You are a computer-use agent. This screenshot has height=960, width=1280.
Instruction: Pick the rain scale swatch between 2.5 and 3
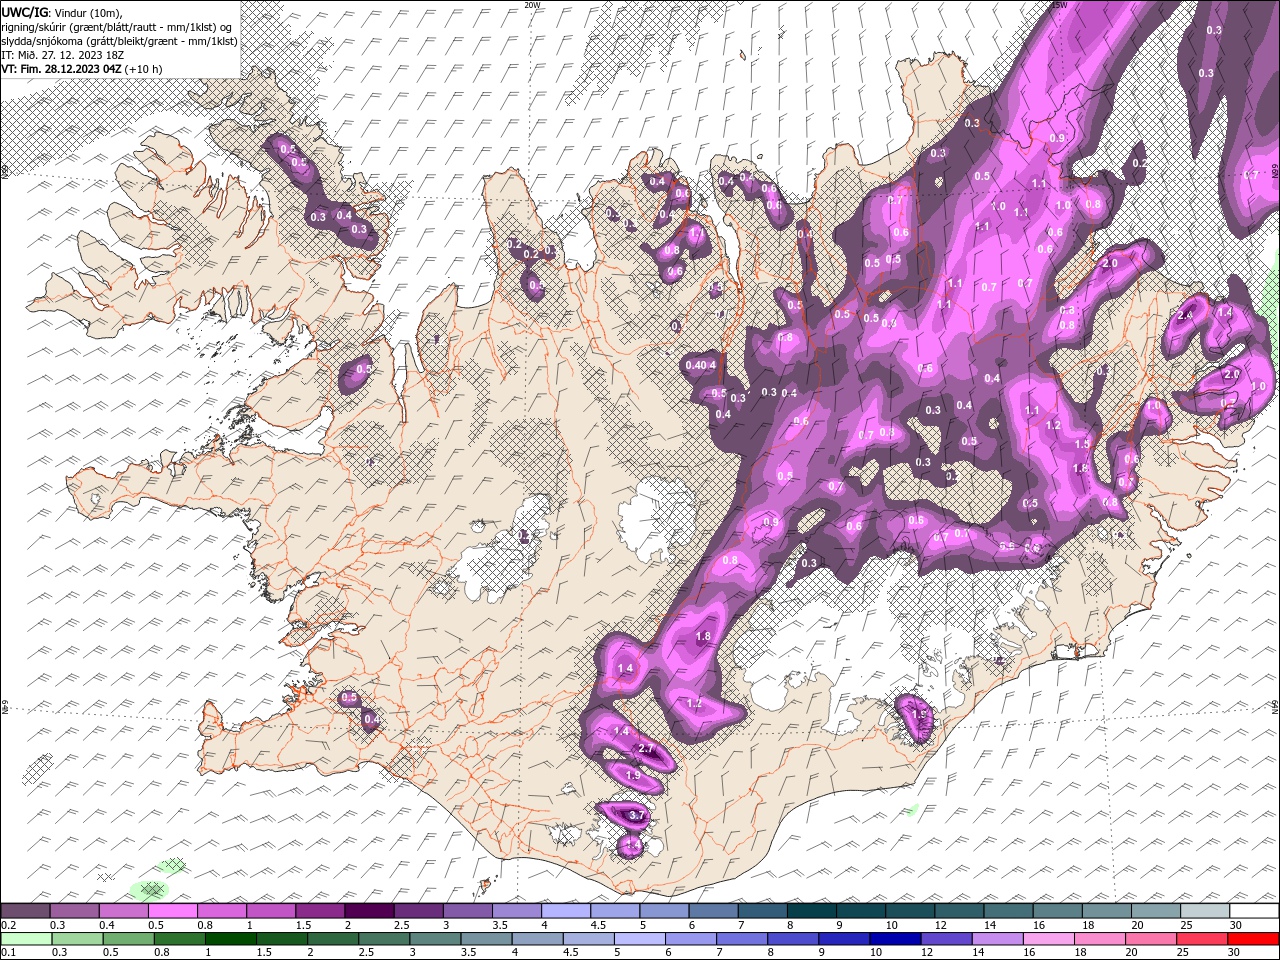[x=384, y=939]
